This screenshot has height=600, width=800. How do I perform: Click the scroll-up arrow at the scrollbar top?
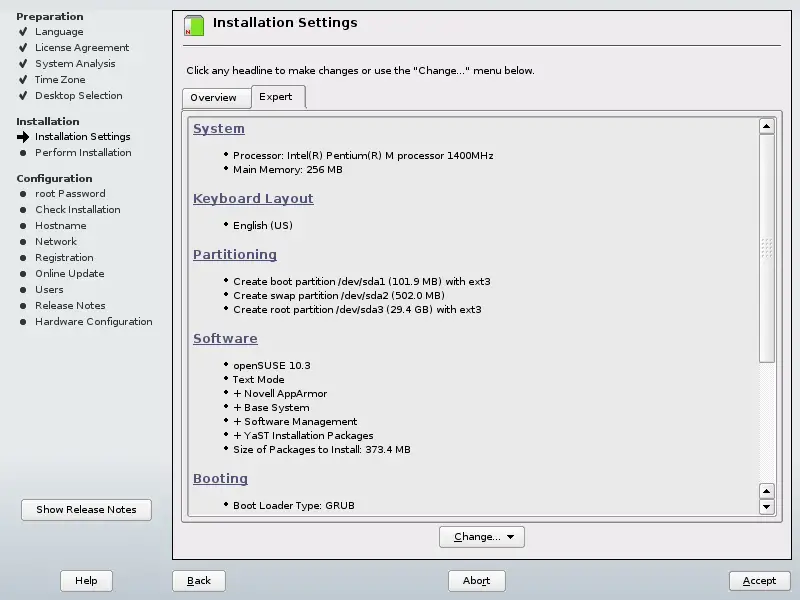pos(766,126)
